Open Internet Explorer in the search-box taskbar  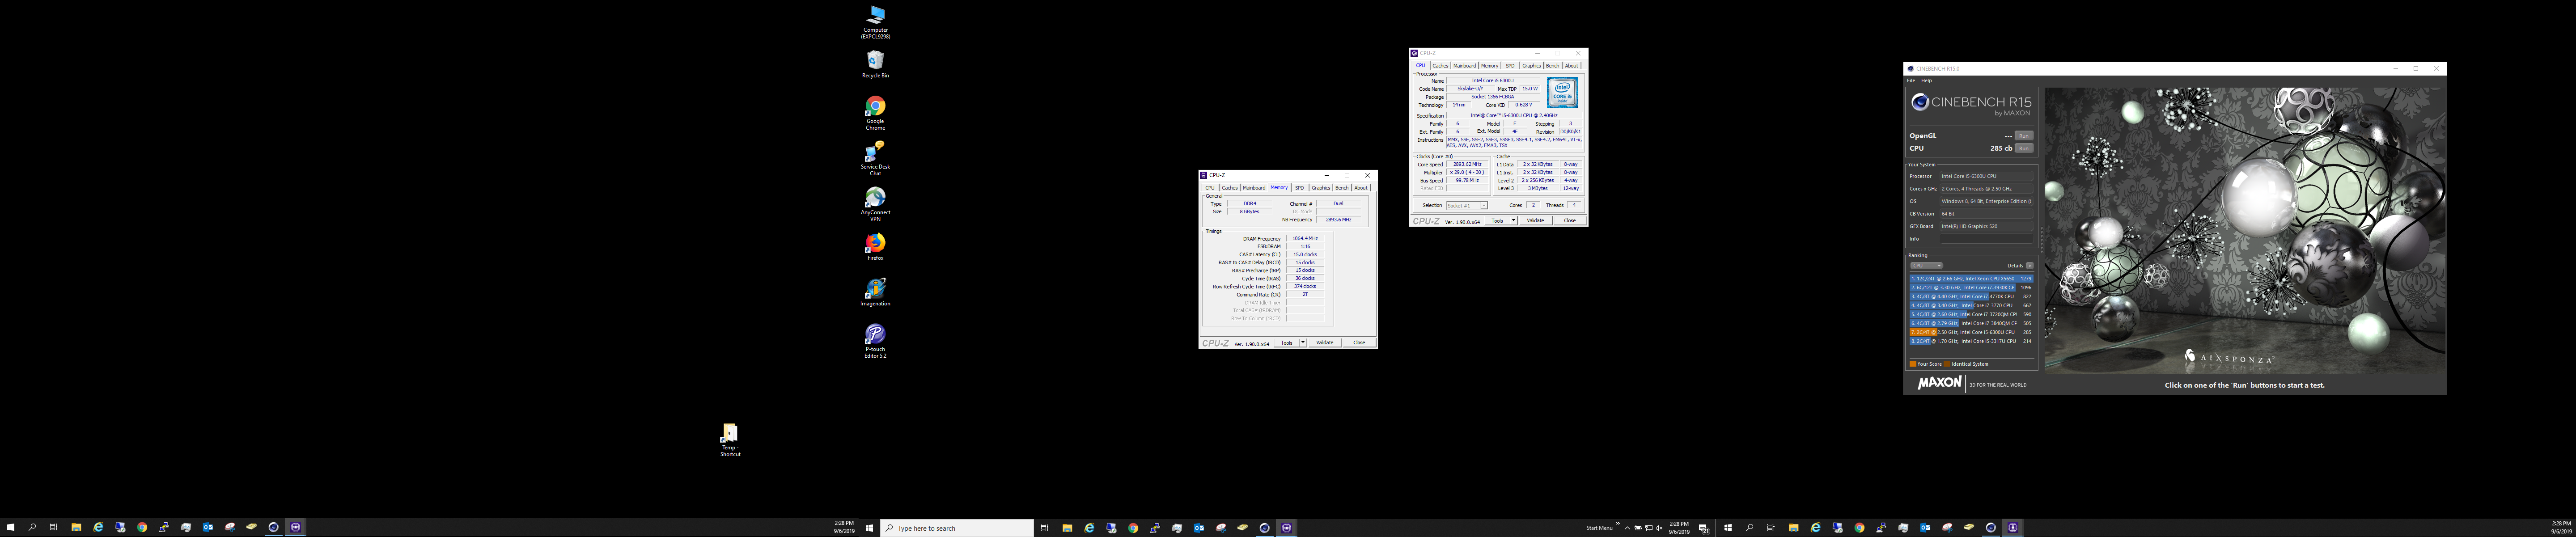[1090, 528]
